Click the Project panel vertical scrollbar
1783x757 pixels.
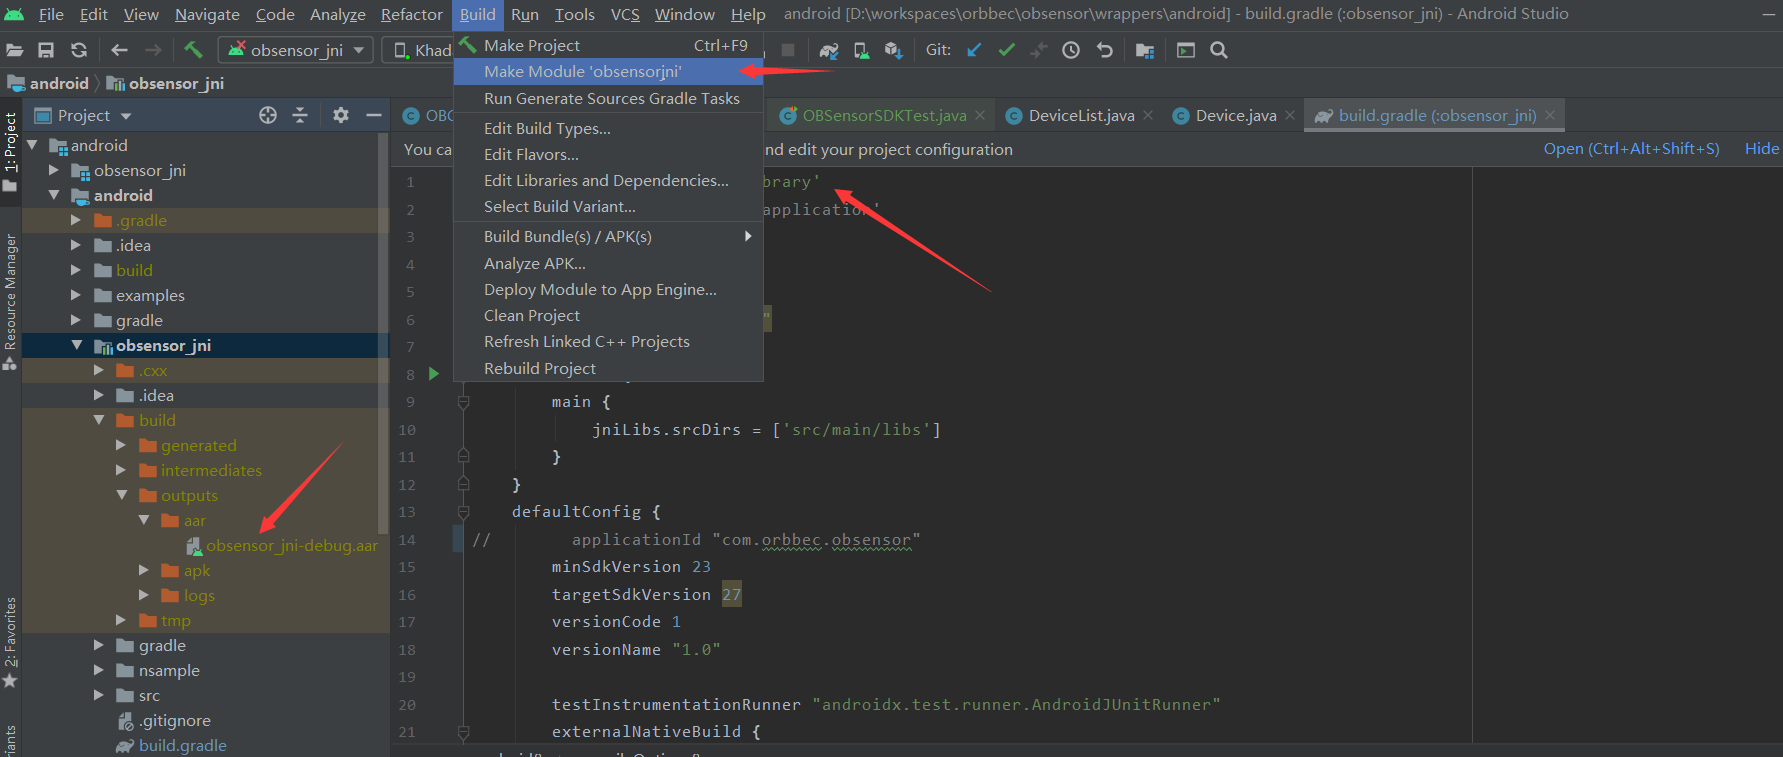384,333
